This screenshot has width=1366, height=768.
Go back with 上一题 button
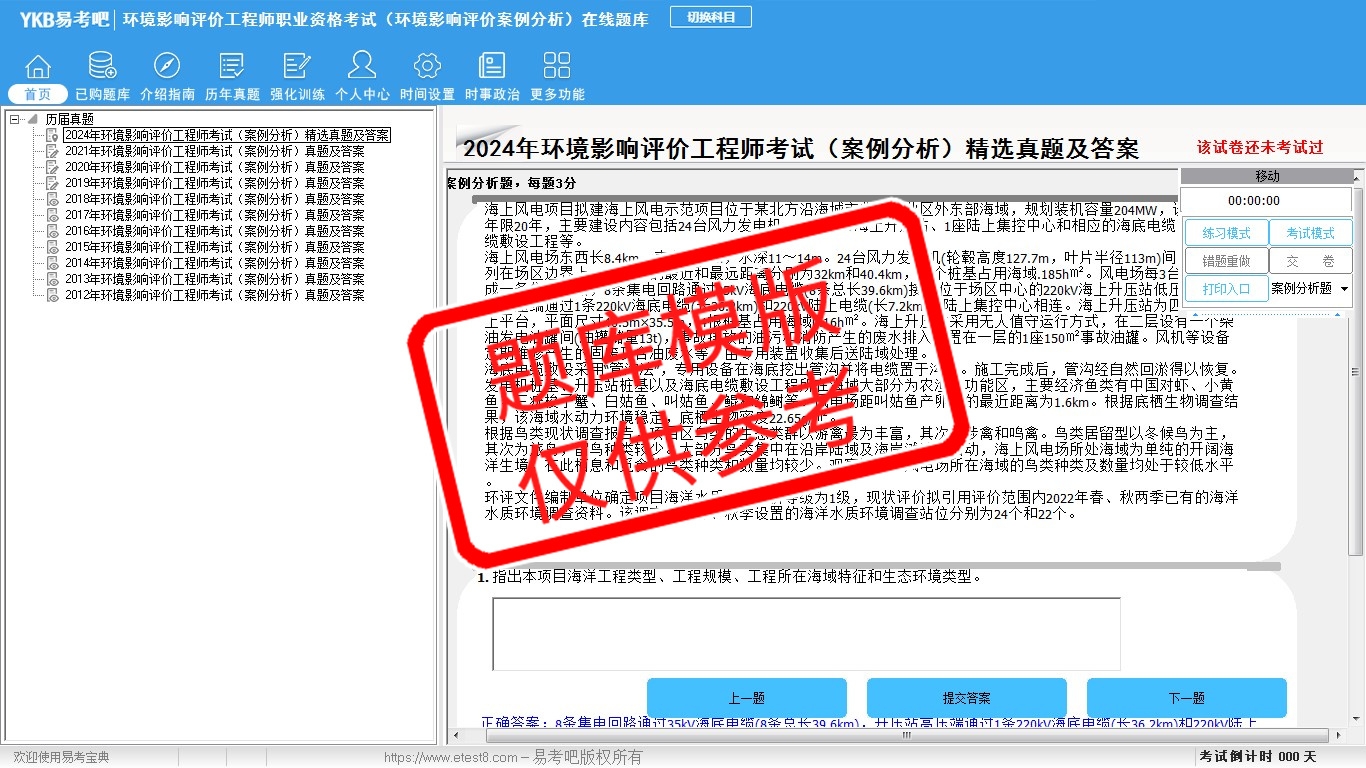click(x=746, y=698)
